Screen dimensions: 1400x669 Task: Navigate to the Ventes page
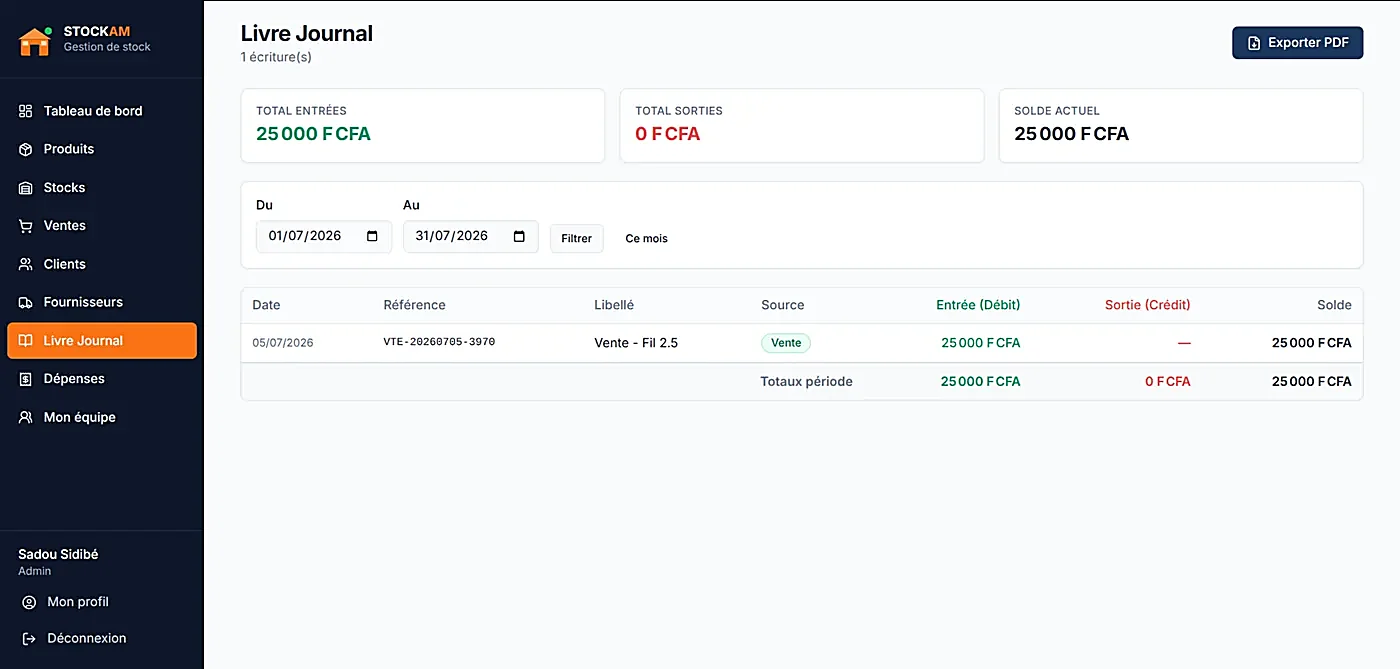coord(102,226)
